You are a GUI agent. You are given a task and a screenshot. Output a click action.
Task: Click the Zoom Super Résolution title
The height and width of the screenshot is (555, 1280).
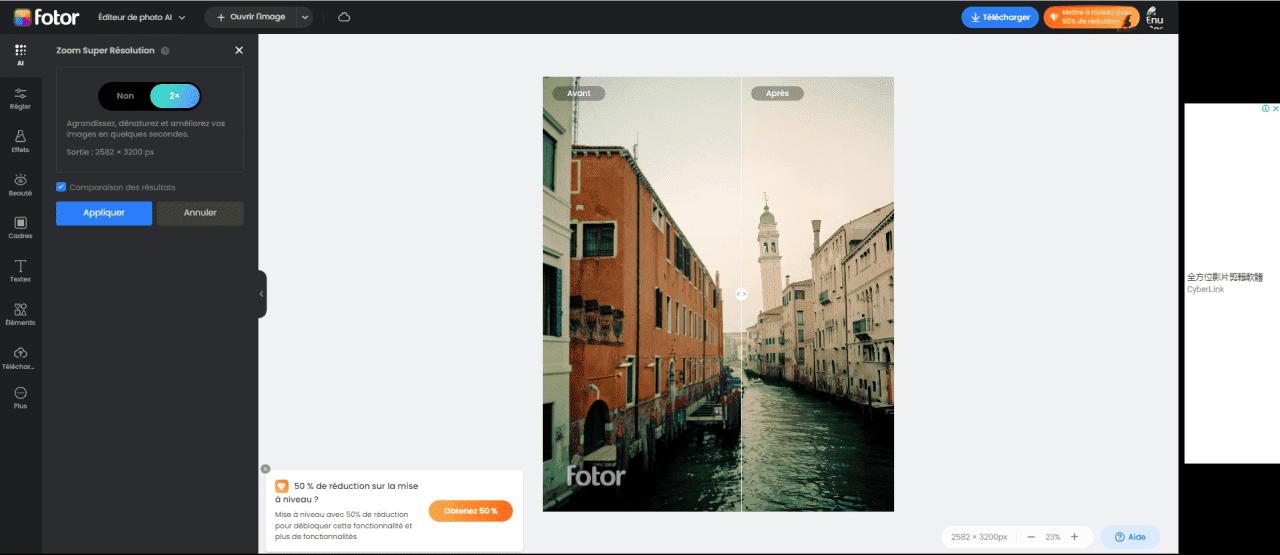(105, 50)
